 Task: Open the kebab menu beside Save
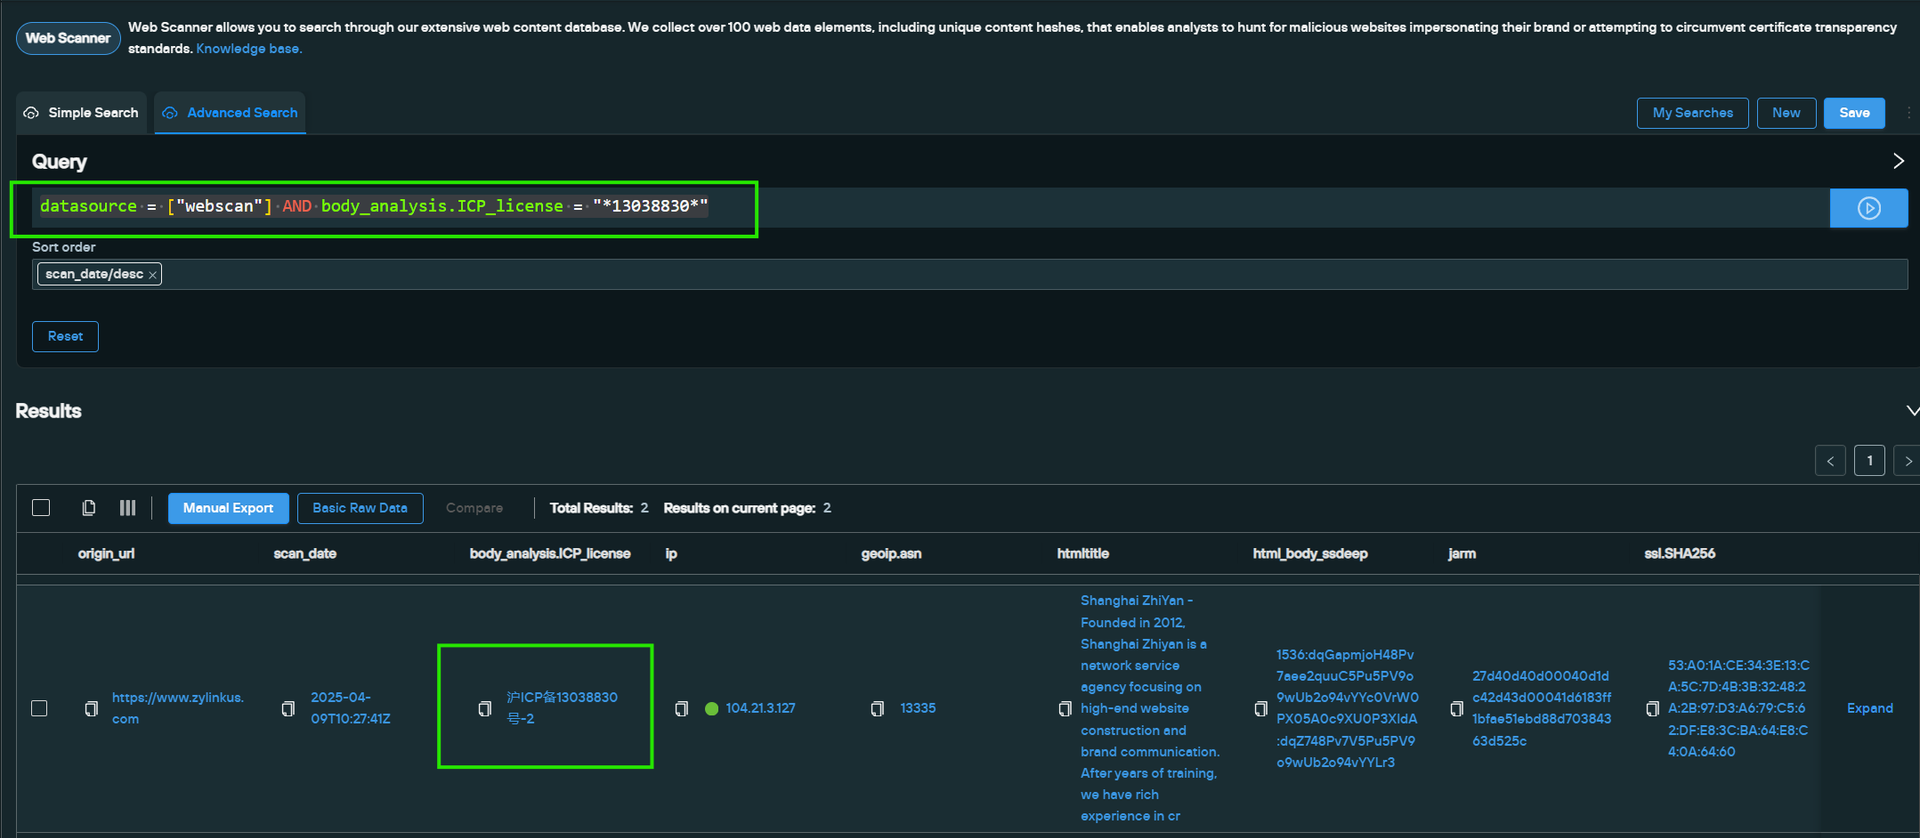coord(1908,113)
